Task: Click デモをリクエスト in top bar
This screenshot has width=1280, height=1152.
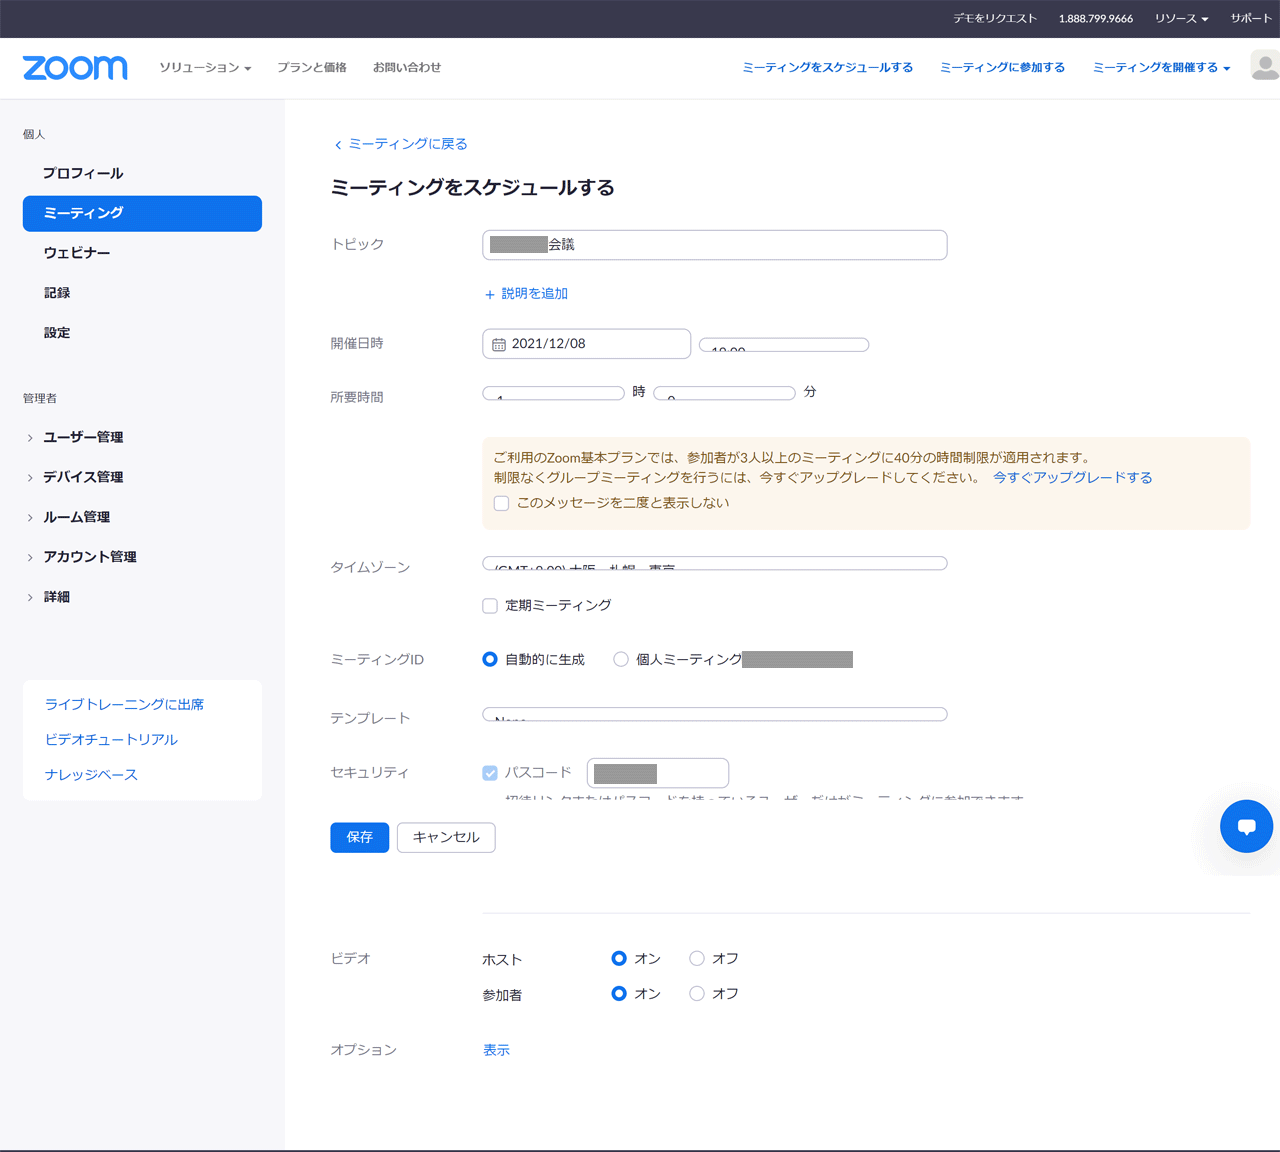Action: 995,19
